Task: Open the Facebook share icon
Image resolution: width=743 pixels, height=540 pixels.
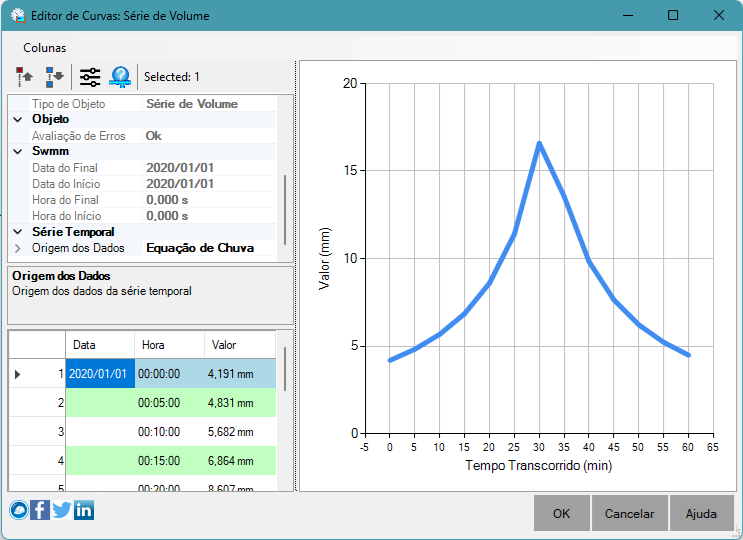Action: pyautogui.click(x=40, y=510)
